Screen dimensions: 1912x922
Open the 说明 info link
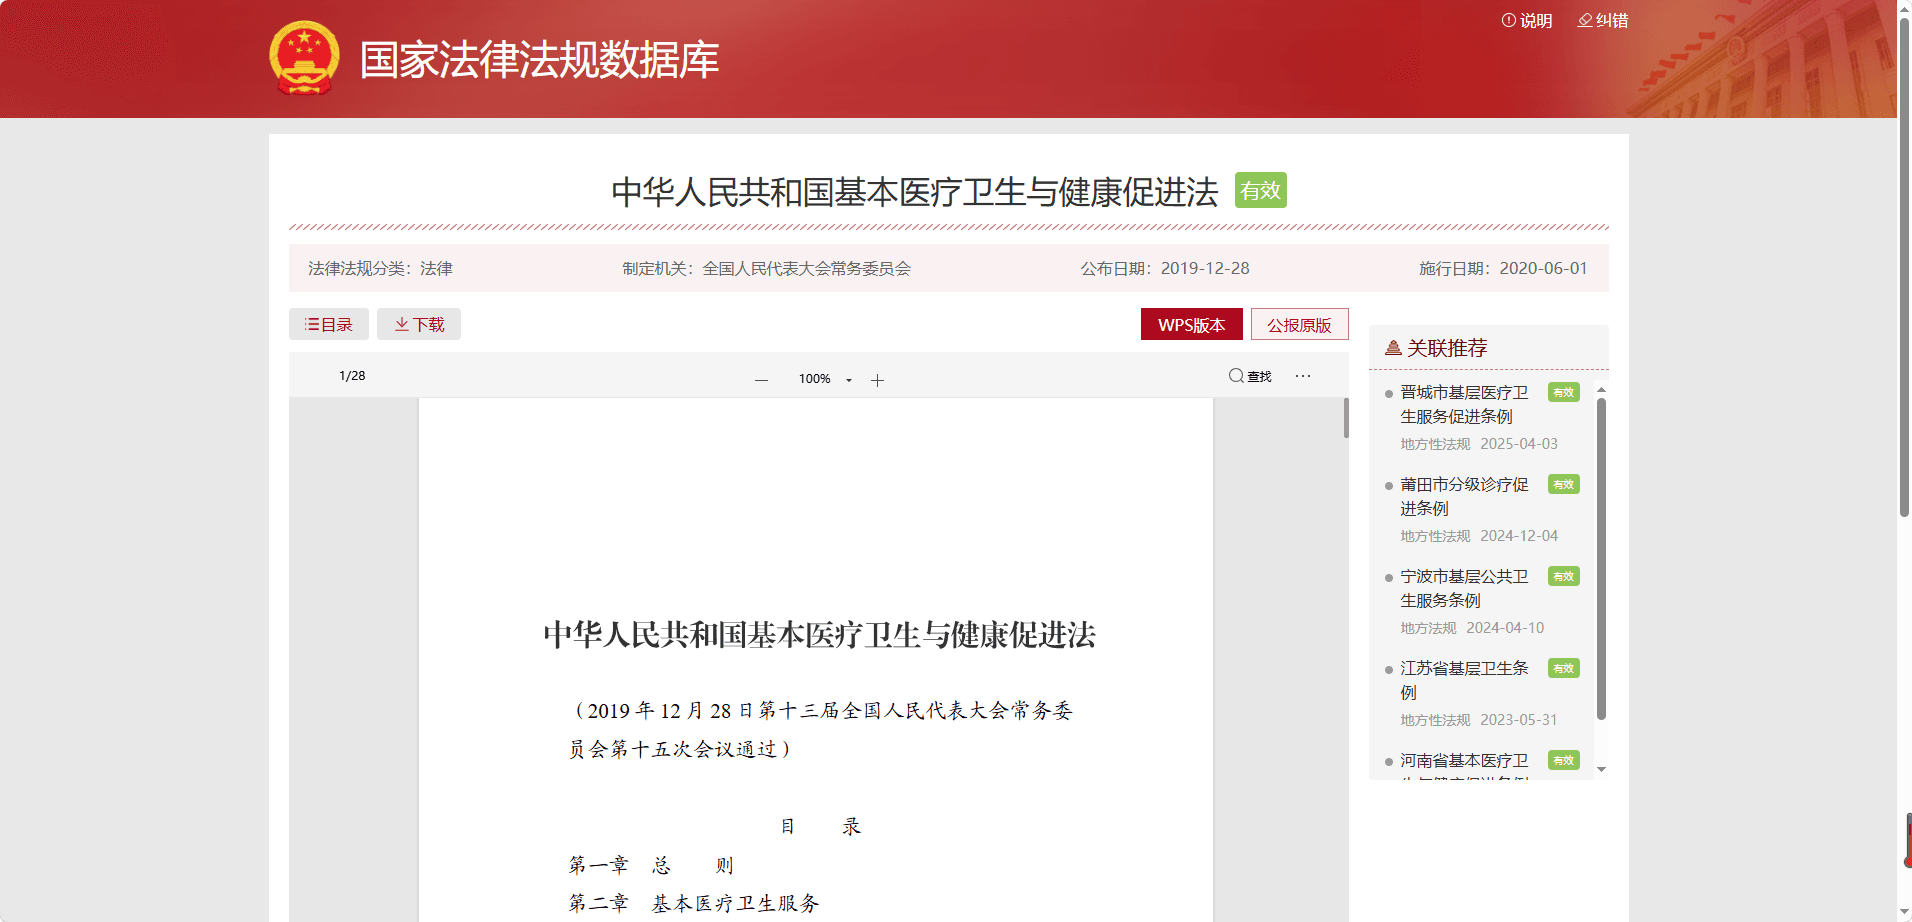[x=1527, y=20]
